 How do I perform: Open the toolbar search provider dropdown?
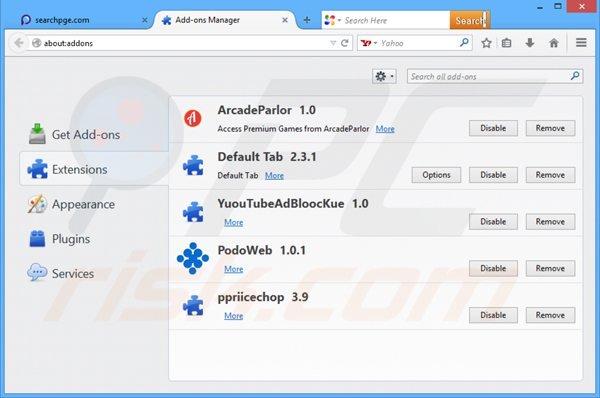pos(332,20)
